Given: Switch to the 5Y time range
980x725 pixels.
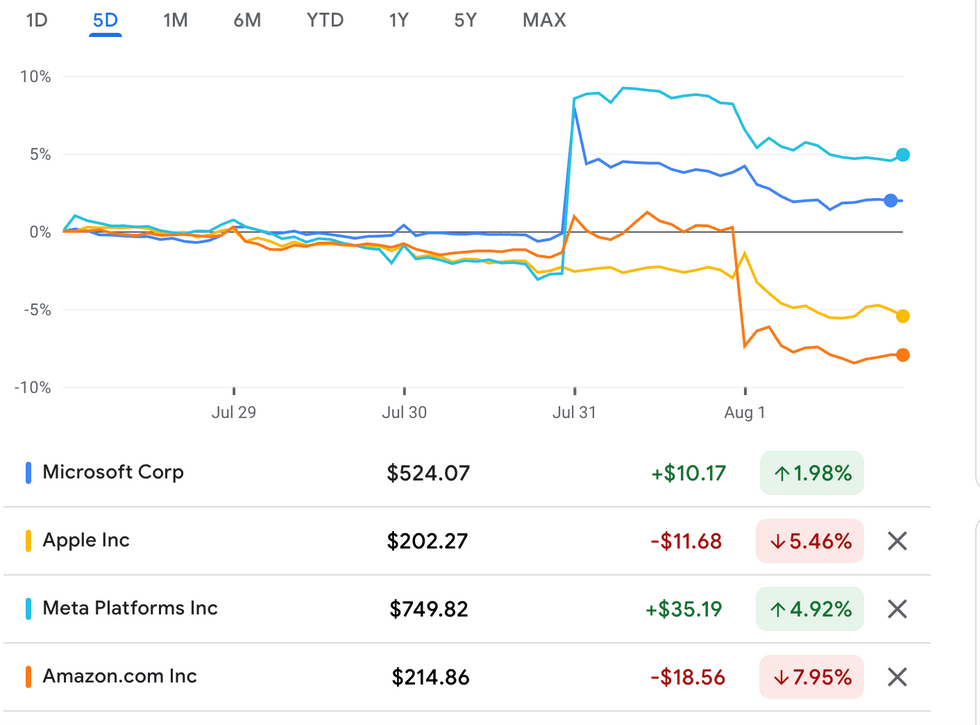Looking at the screenshot, I should coord(465,20).
